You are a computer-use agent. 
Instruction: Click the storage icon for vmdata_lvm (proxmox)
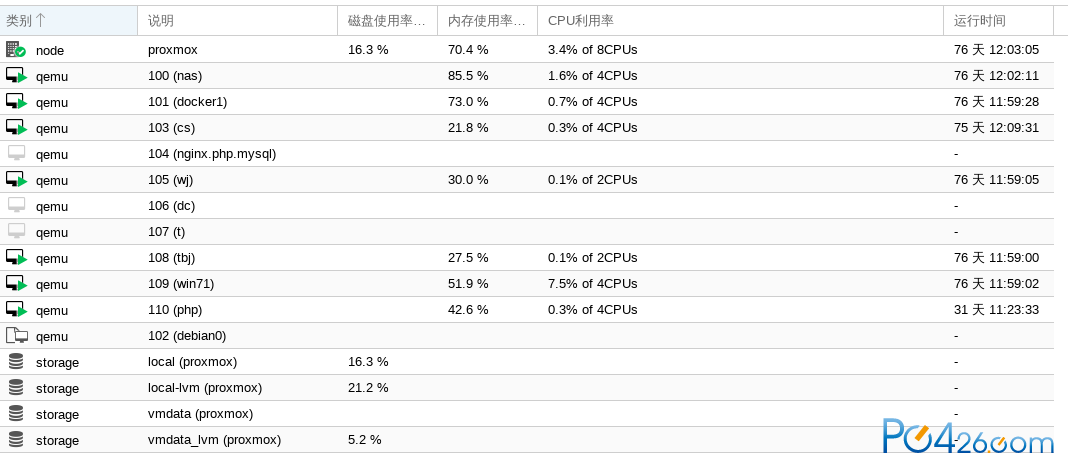coord(16,440)
